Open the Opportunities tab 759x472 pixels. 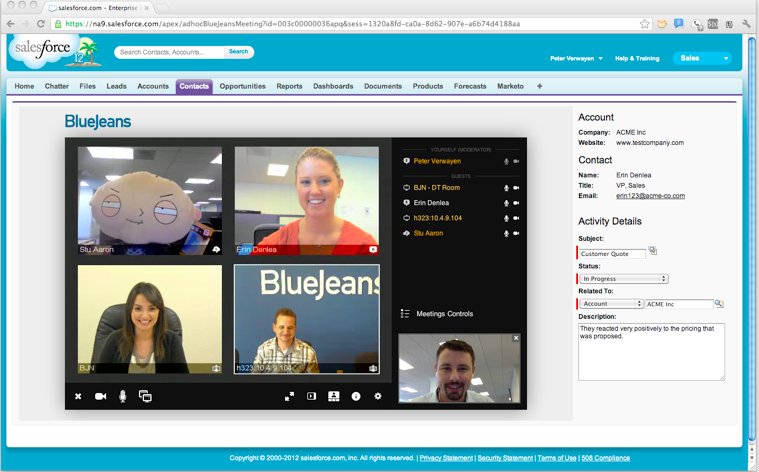pos(243,86)
